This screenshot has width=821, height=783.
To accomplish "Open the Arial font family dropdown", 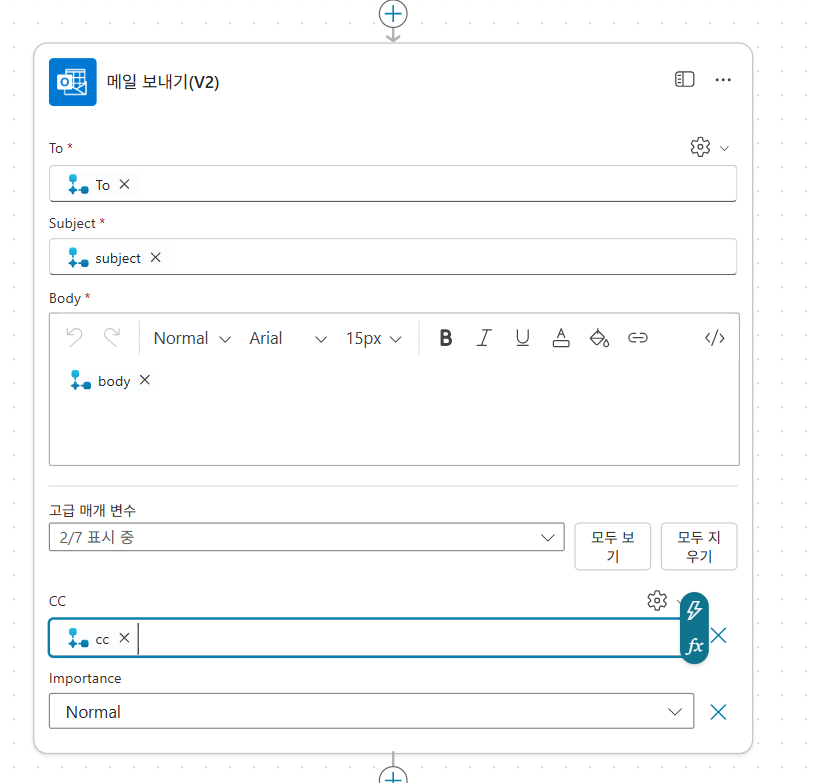I will click(289, 338).
